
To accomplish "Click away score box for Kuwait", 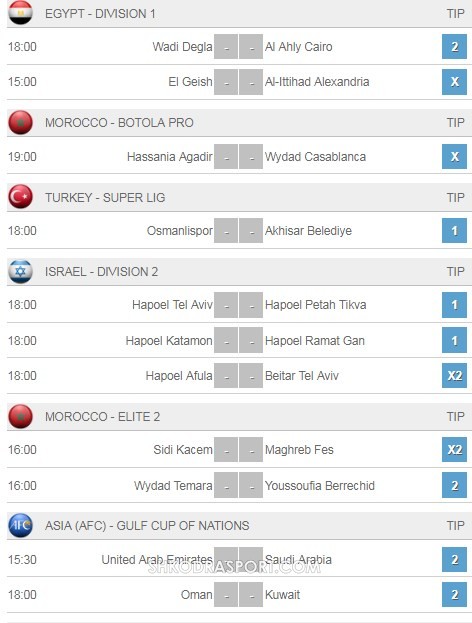I will [x=251, y=595].
